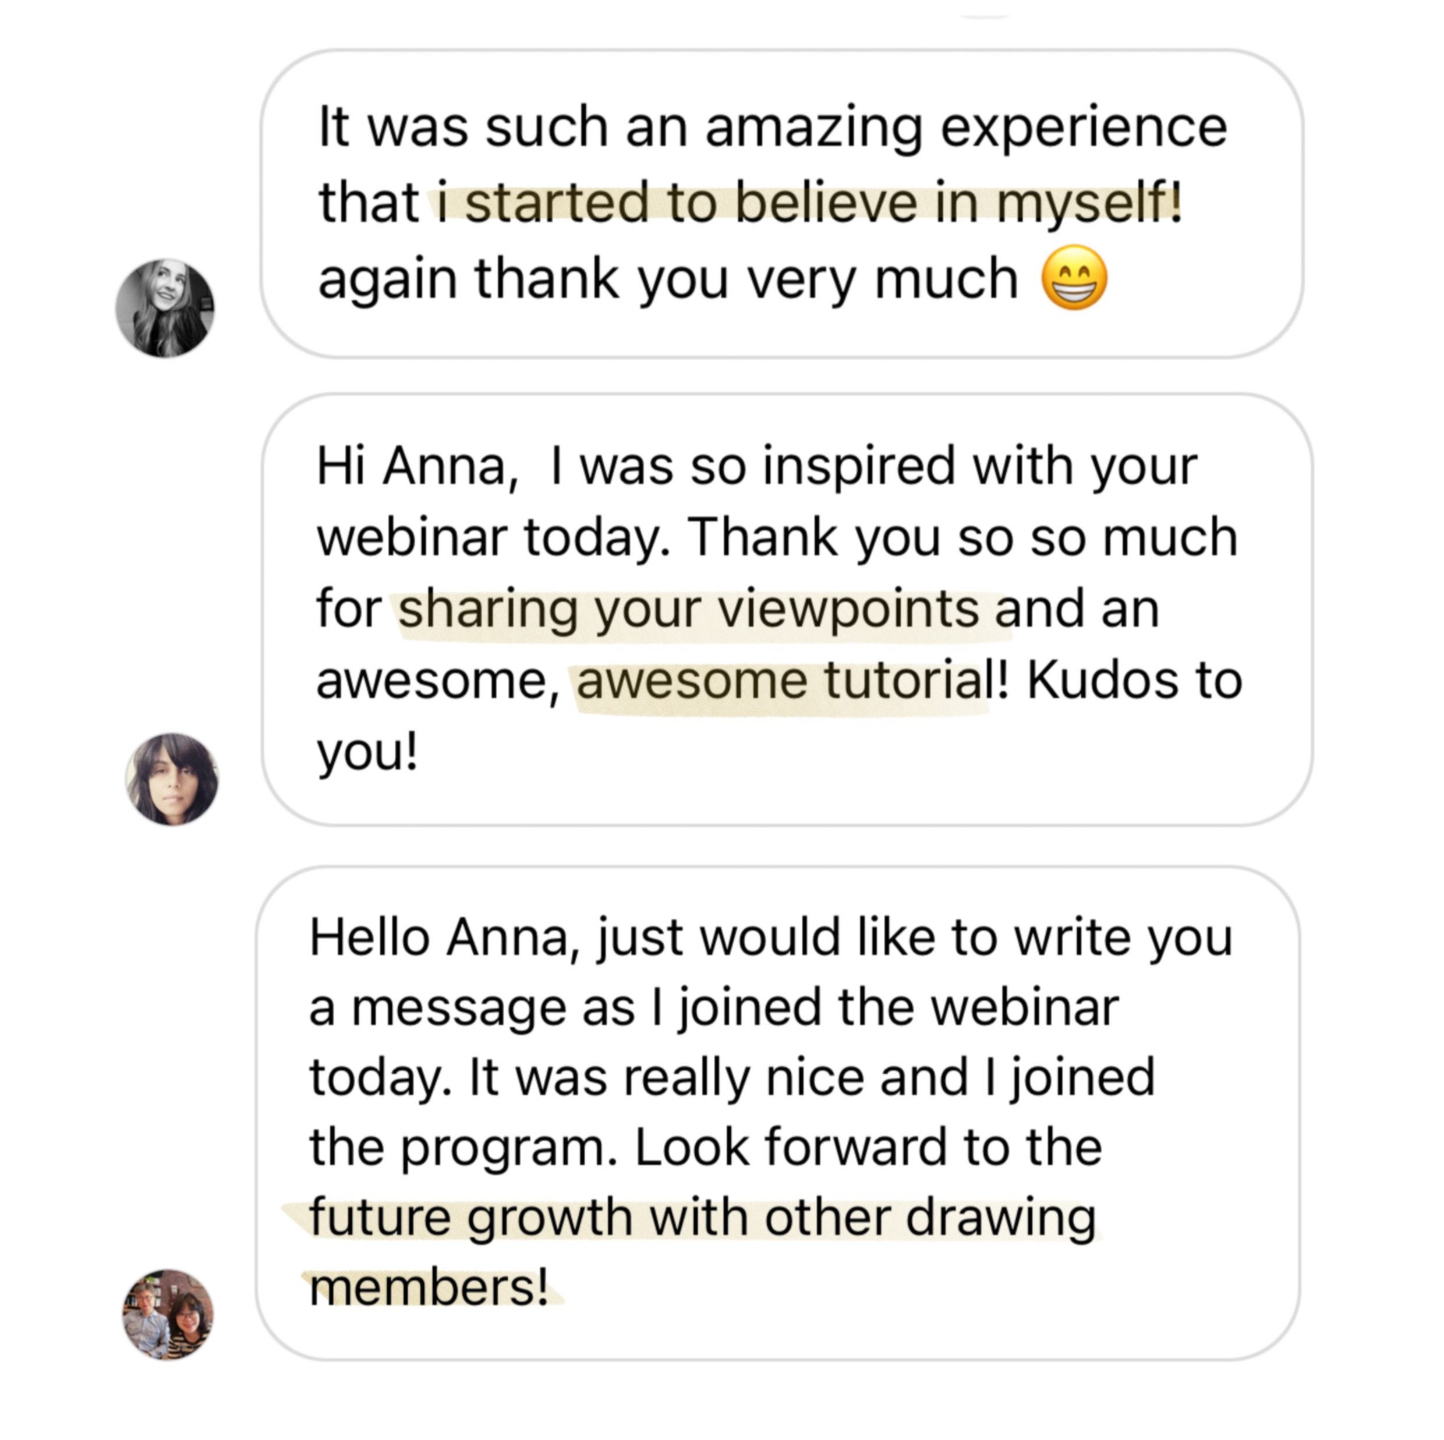Click the text "the program. Look forward to the"
The height and width of the screenshot is (1440, 1444).
tap(705, 1147)
